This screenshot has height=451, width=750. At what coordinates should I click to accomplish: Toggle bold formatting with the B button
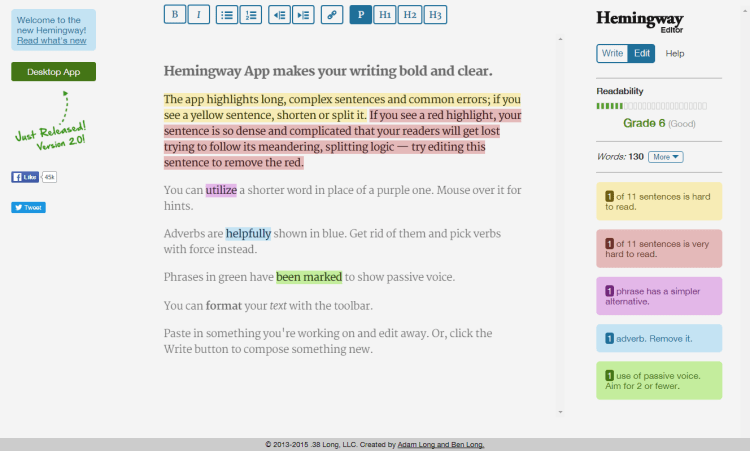[175, 14]
